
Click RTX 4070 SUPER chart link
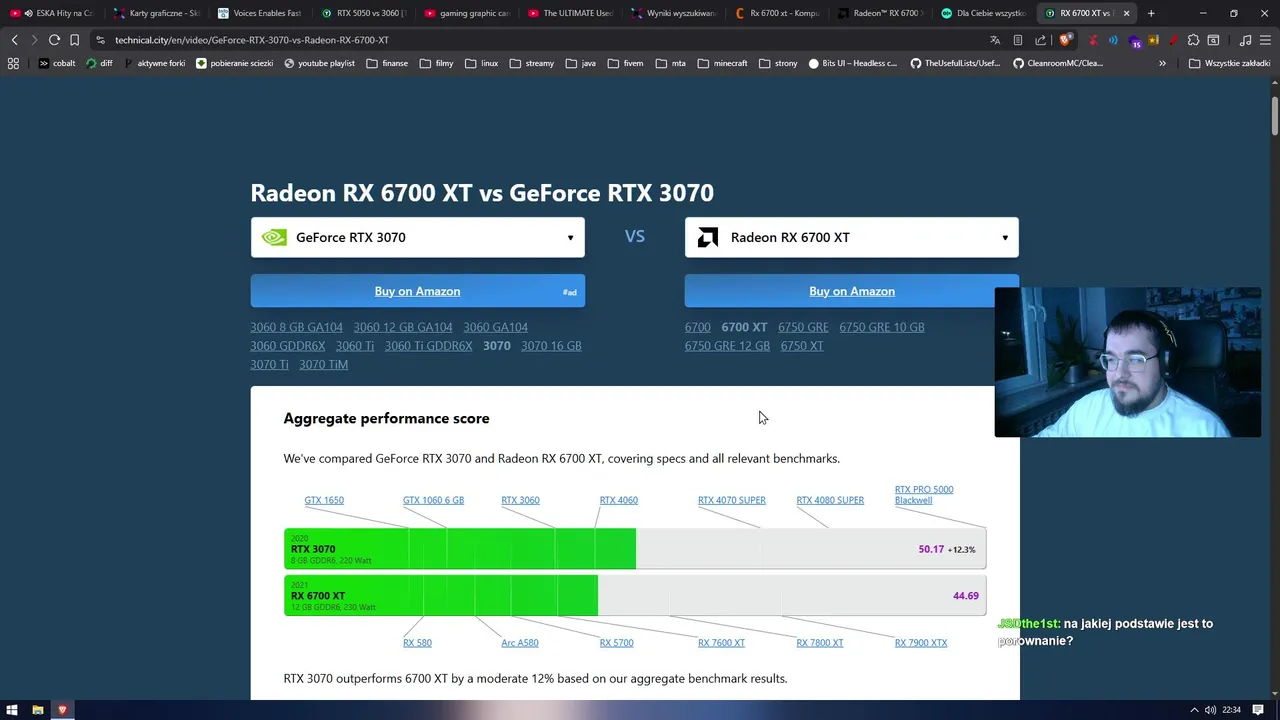732,500
